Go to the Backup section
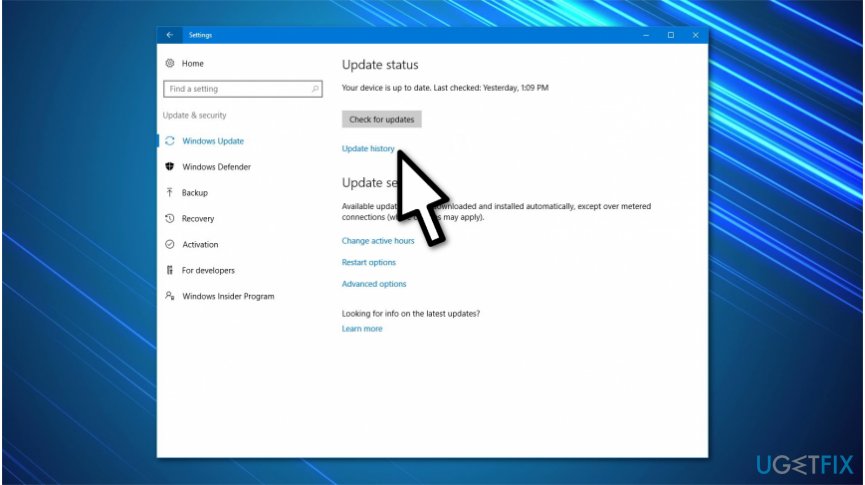This screenshot has width=865, height=485. tap(195, 193)
